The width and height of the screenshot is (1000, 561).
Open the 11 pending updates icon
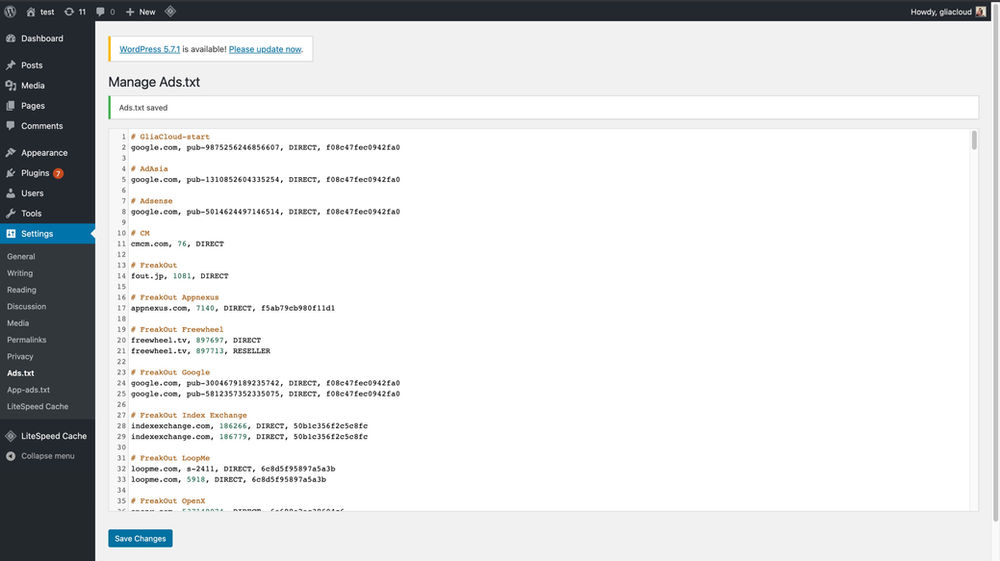click(75, 11)
